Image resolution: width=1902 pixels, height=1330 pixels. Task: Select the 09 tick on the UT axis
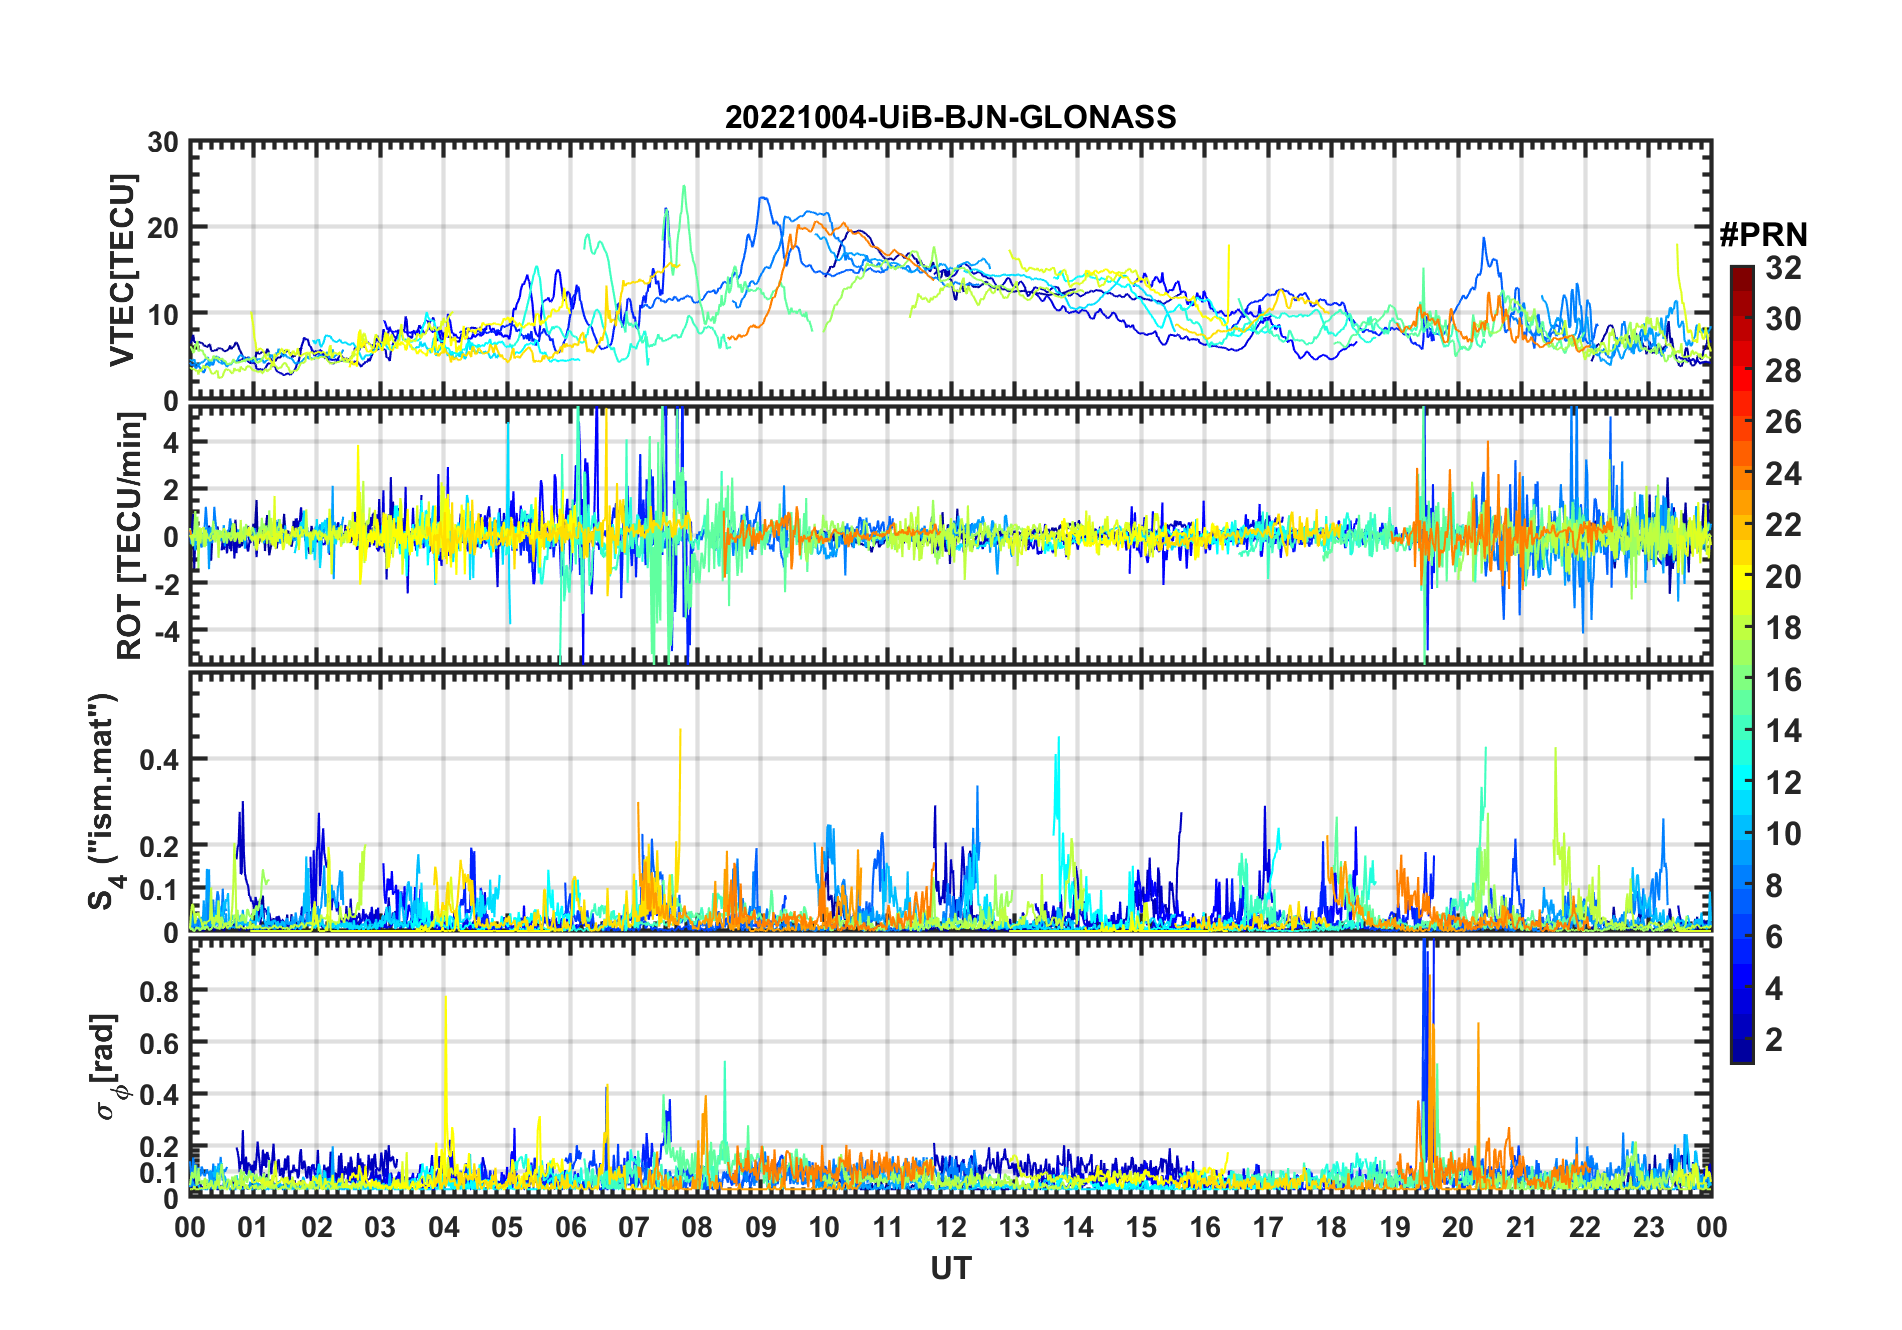coord(760,1227)
